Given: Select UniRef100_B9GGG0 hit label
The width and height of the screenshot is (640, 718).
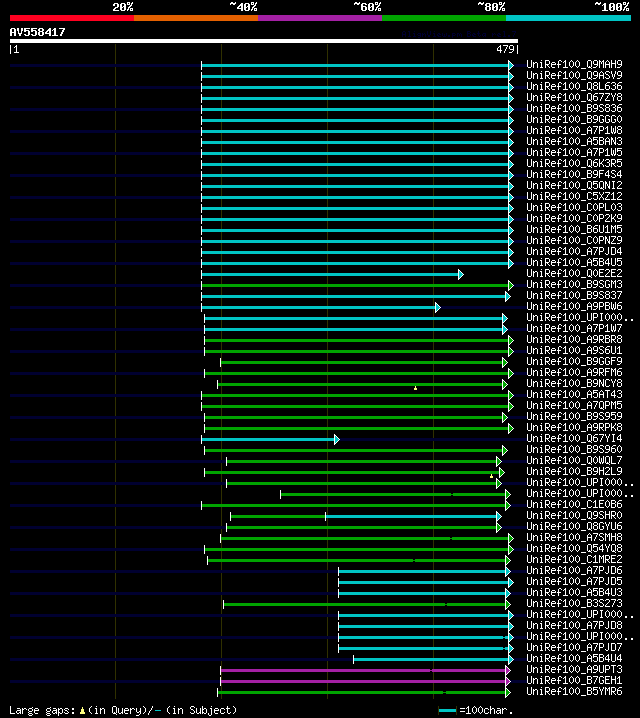Looking at the screenshot, I should pos(574,119).
